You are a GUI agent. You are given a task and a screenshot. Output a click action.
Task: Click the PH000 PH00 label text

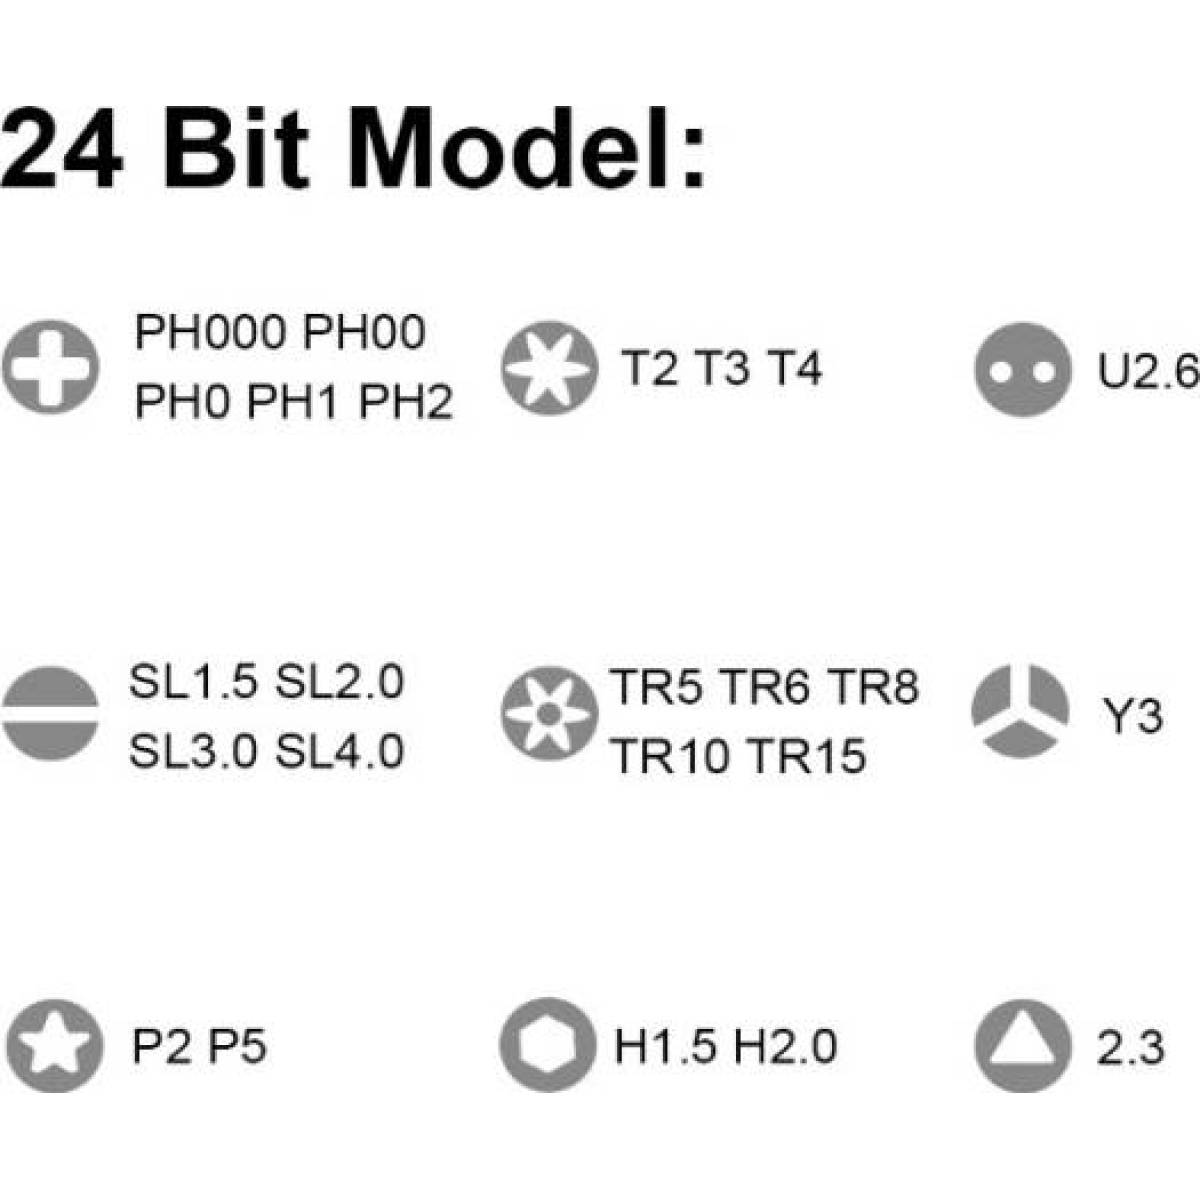[280, 332]
